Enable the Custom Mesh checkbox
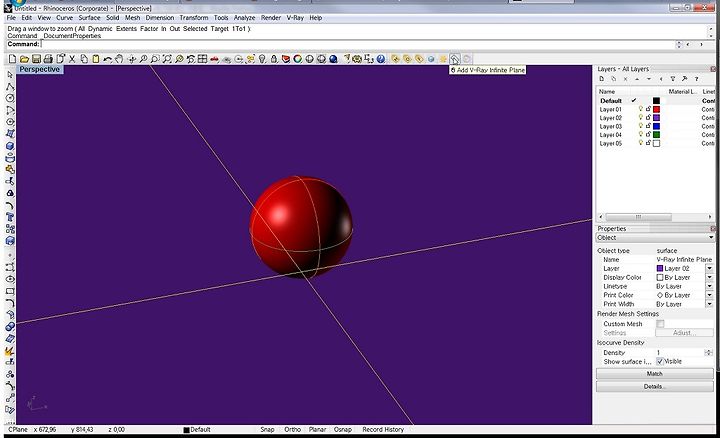The image size is (720, 438). pos(660,324)
